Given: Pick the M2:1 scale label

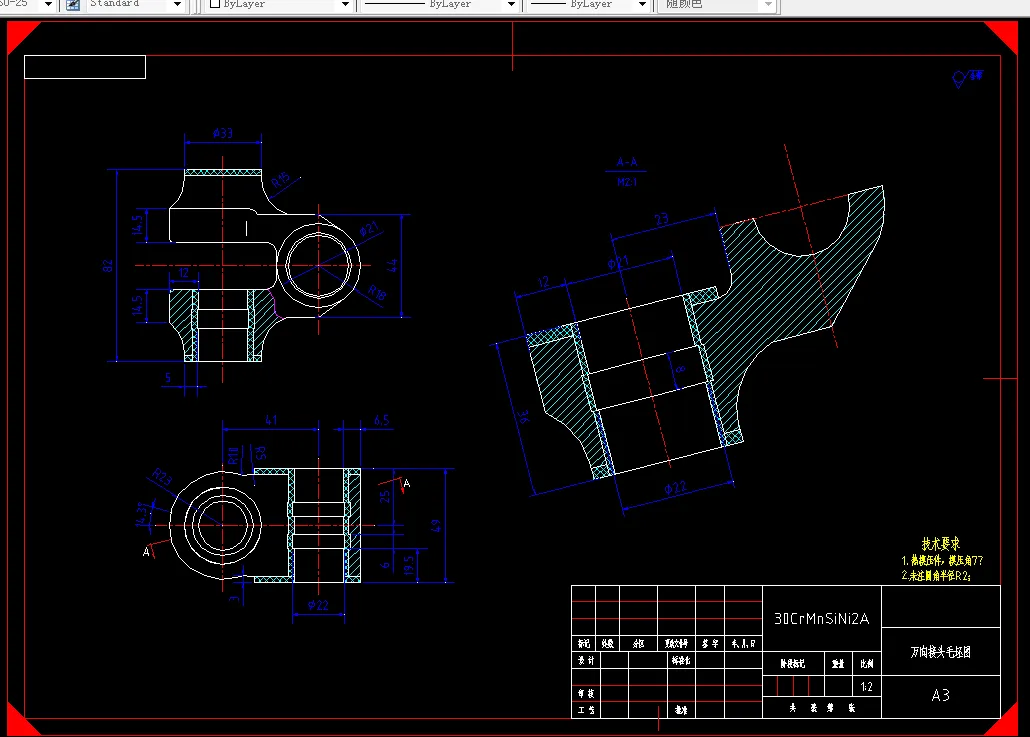Looking at the screenshot, I should (627, 182).
